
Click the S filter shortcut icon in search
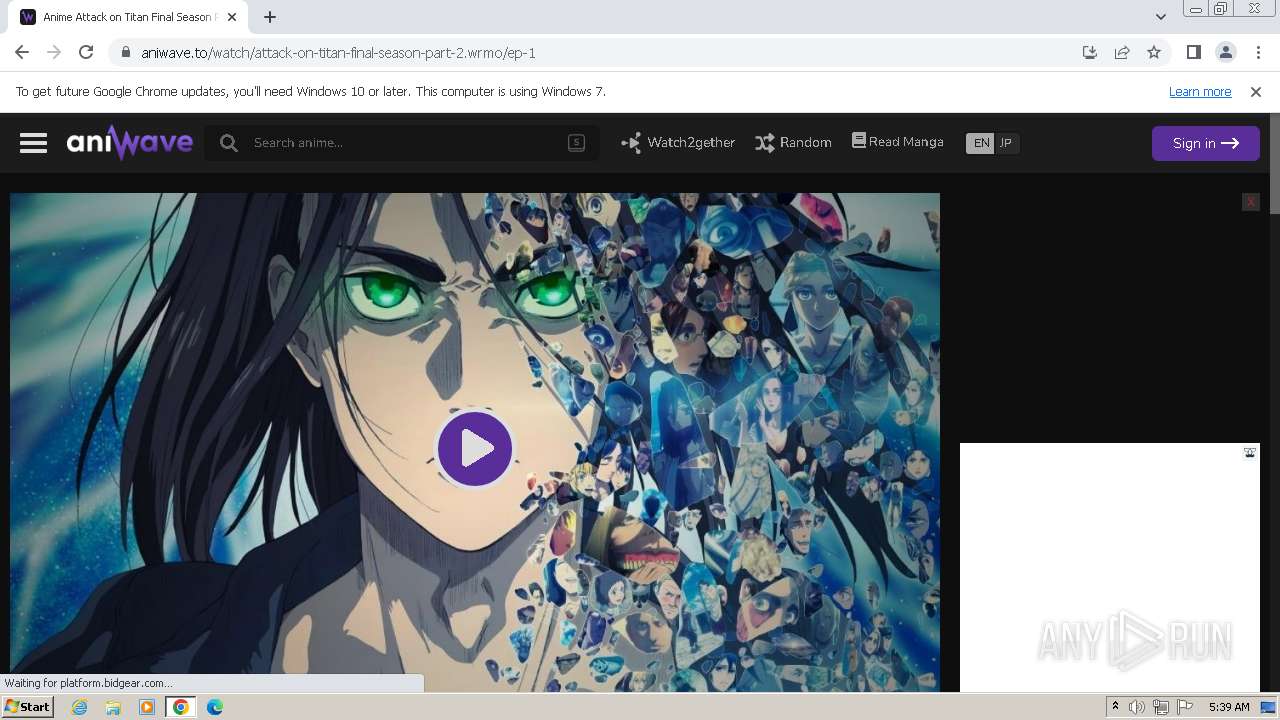576,143
